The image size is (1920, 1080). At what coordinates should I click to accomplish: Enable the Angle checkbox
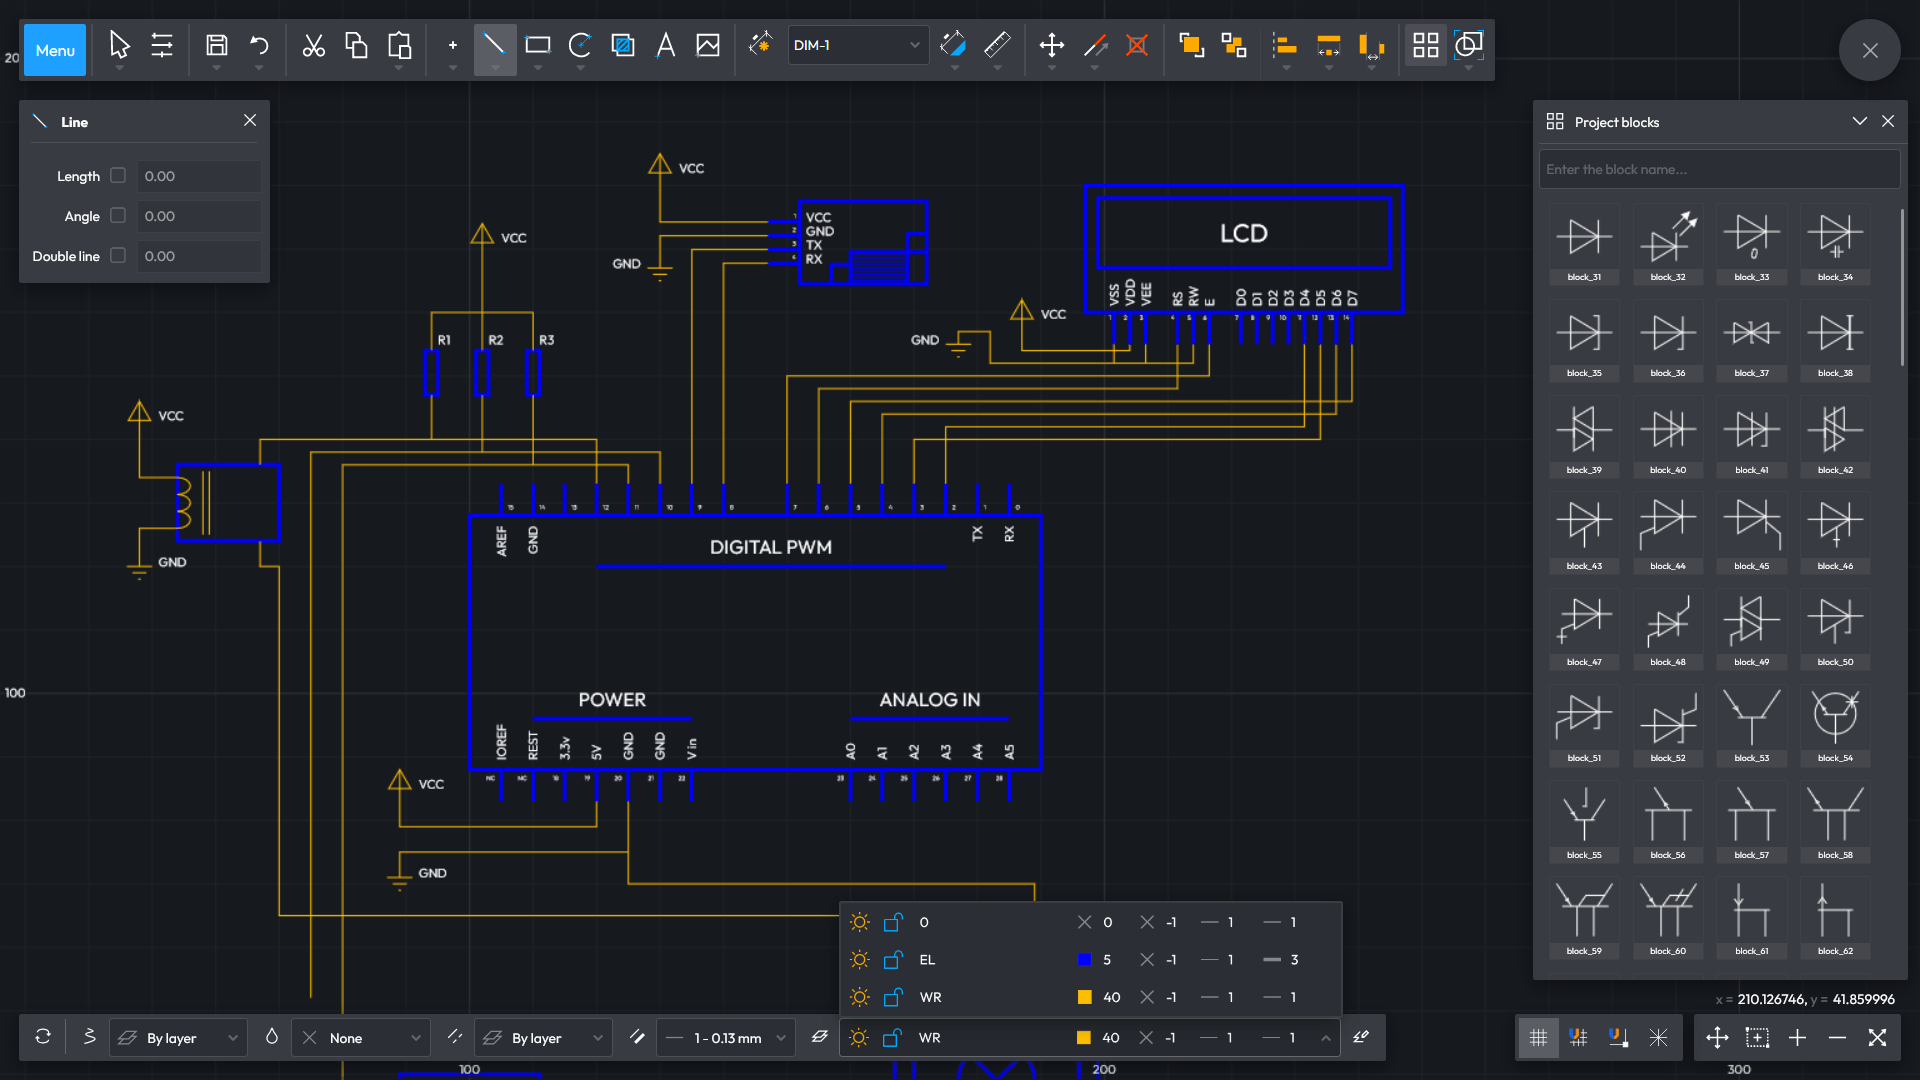pos(118,216)
